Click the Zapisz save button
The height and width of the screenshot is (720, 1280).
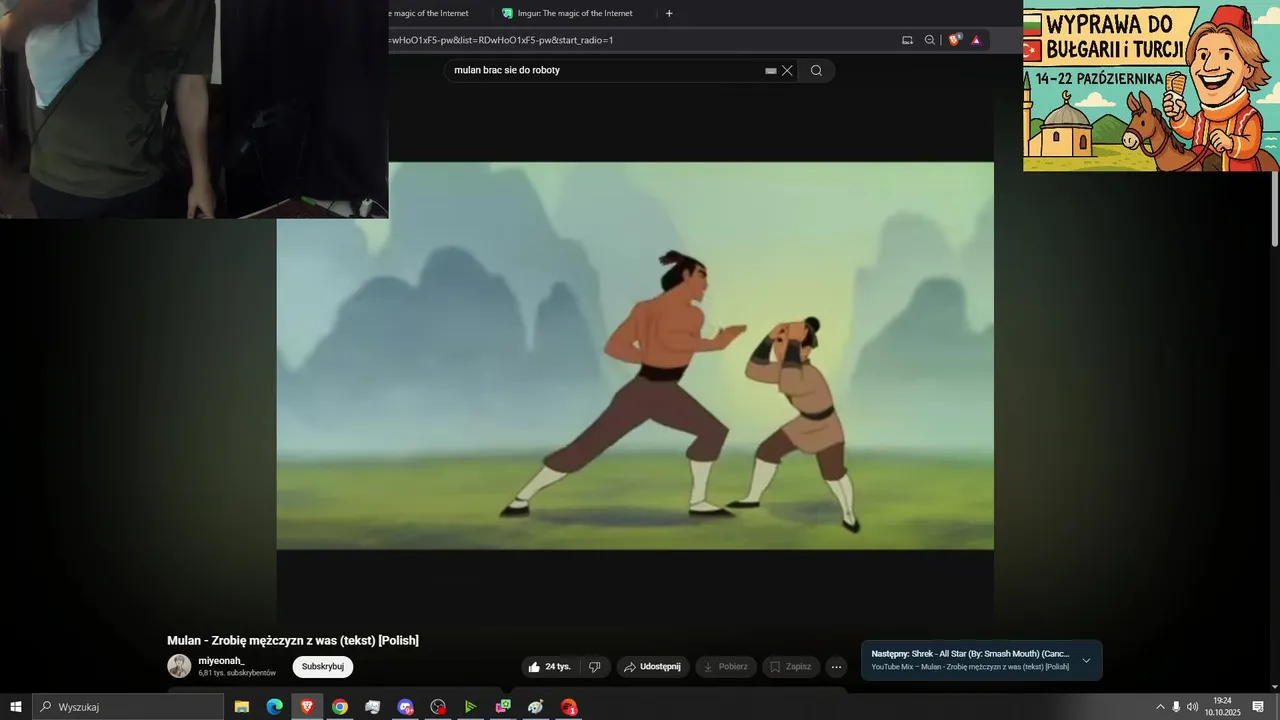click(x=791, y=667)
